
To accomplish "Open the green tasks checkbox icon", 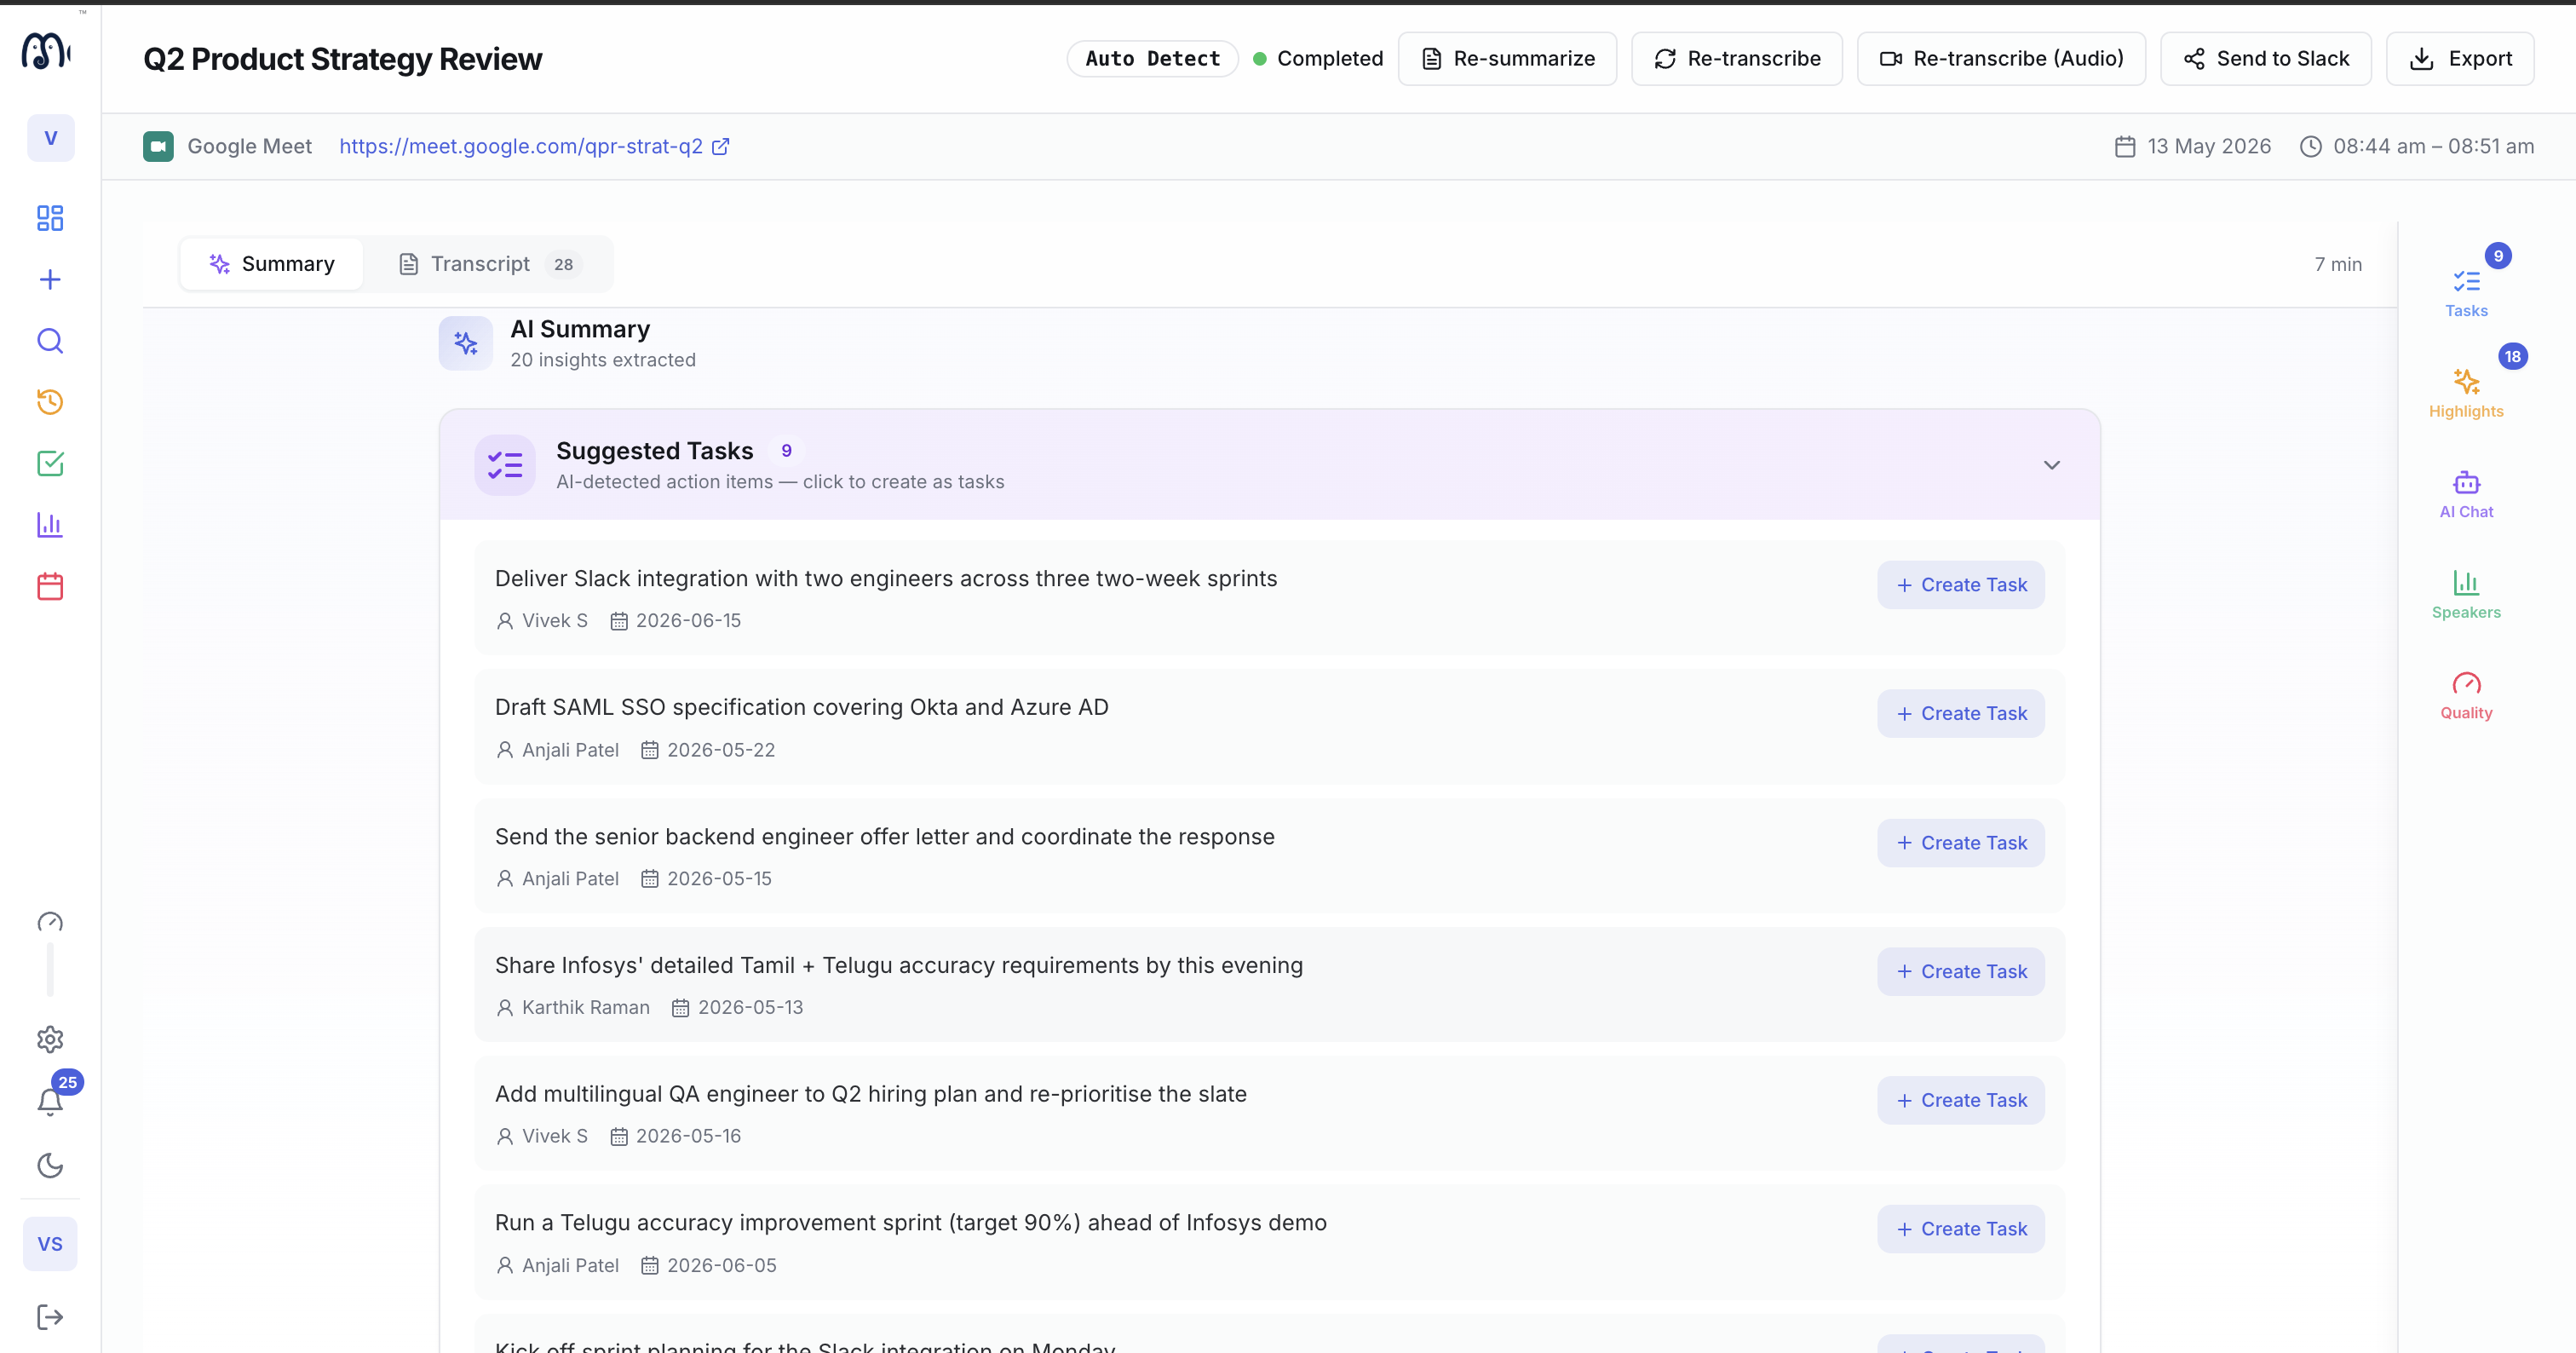I will click(x=50, y=463).
